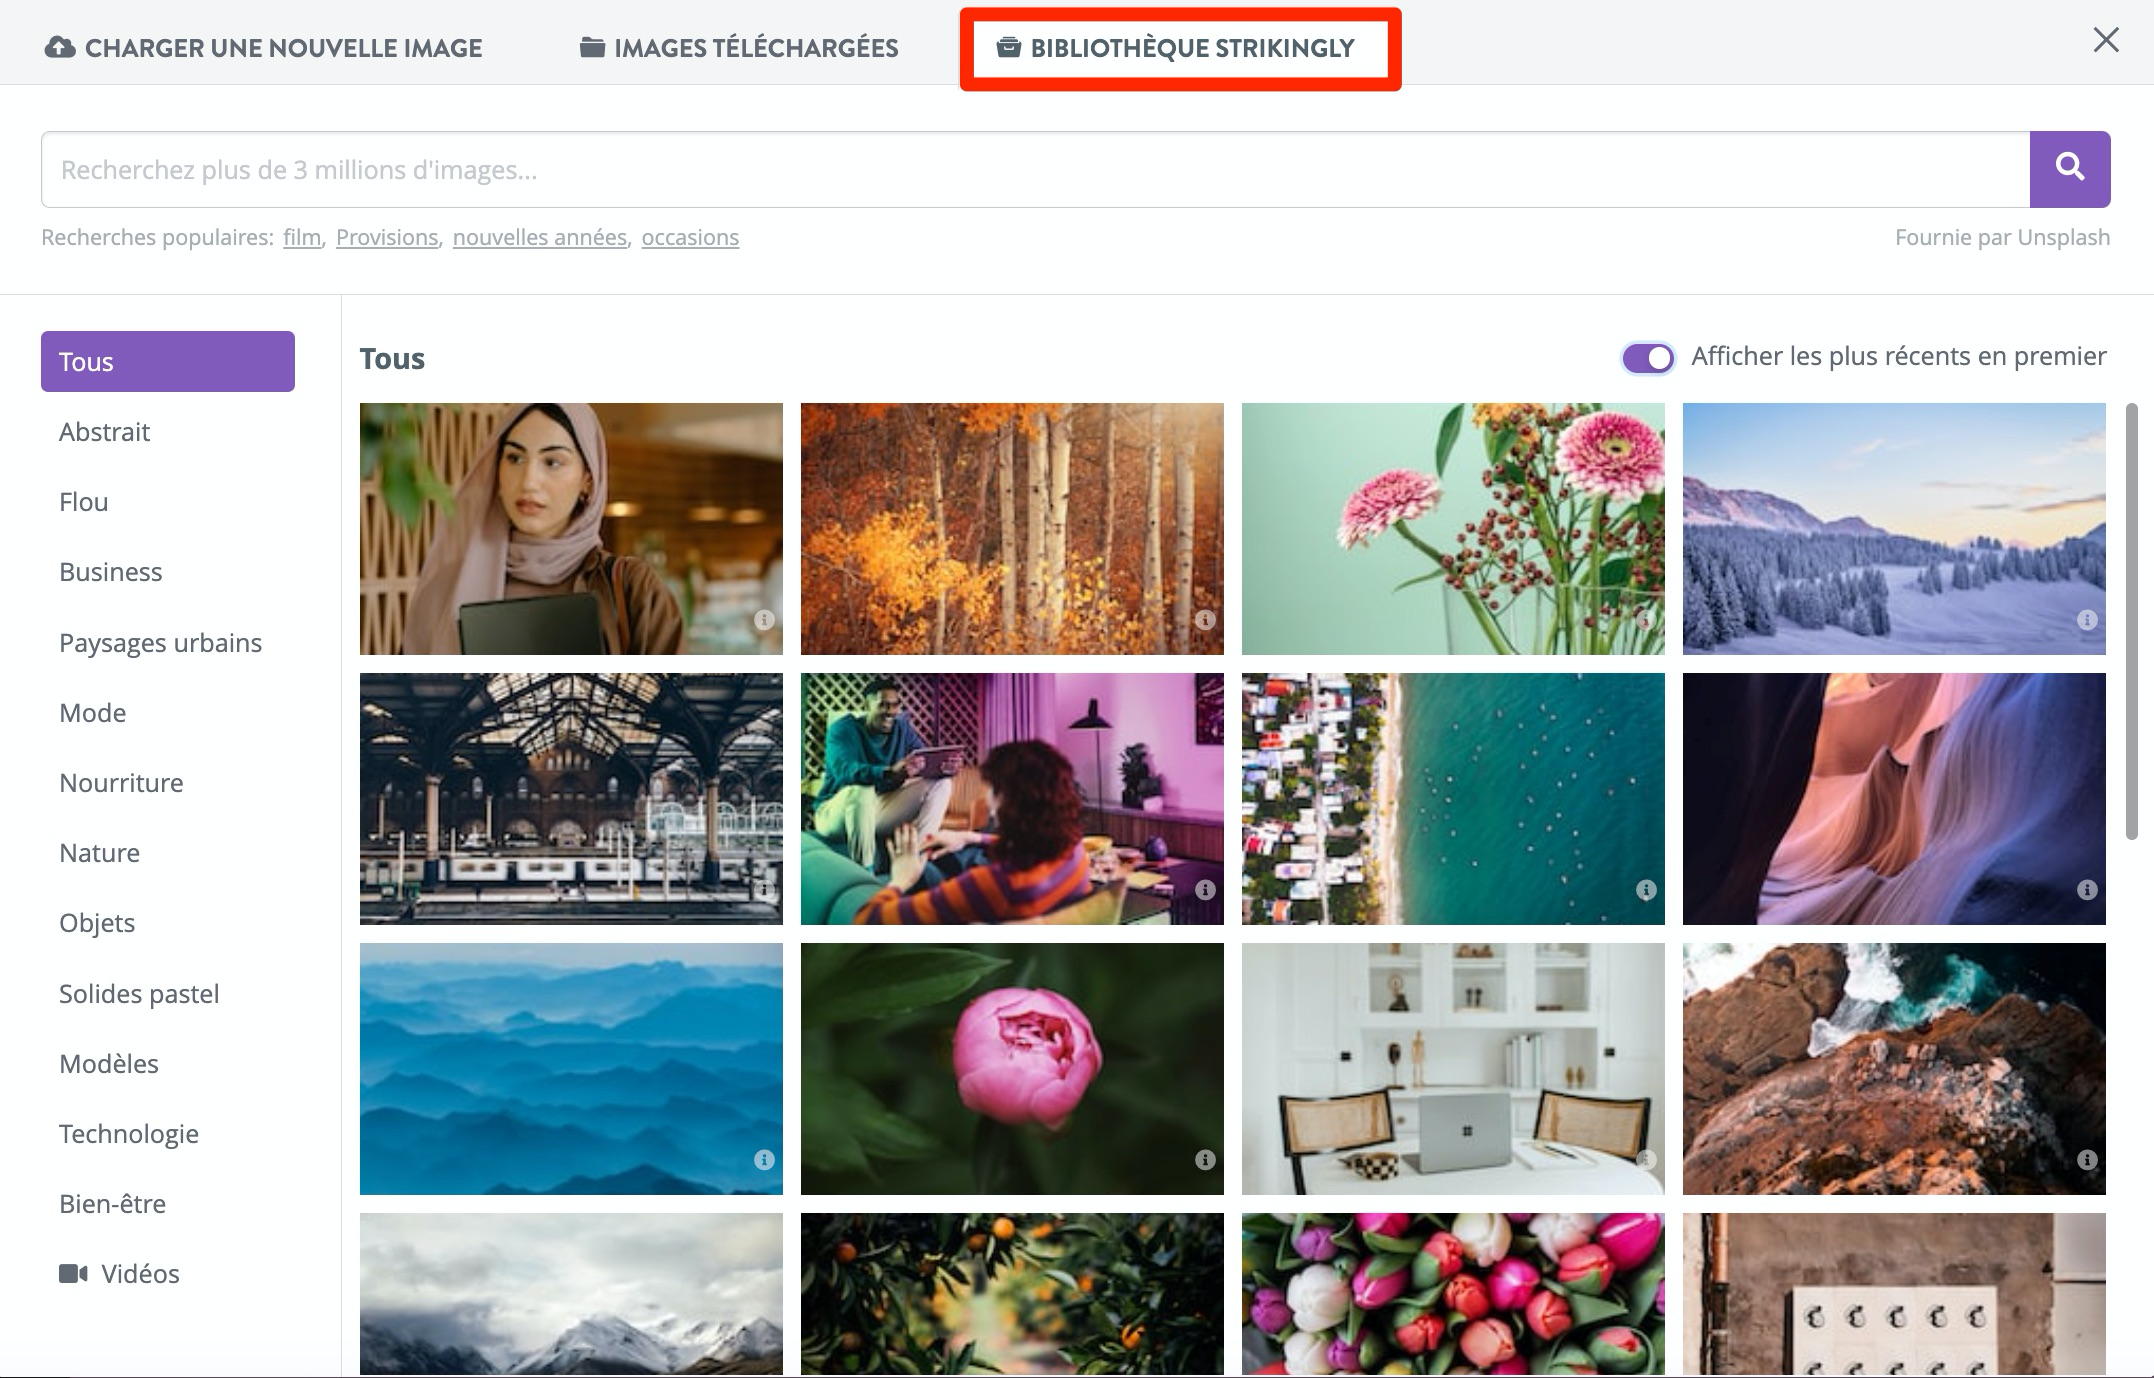Open info icon on blue mountains photo

(x=764, y=1160)
